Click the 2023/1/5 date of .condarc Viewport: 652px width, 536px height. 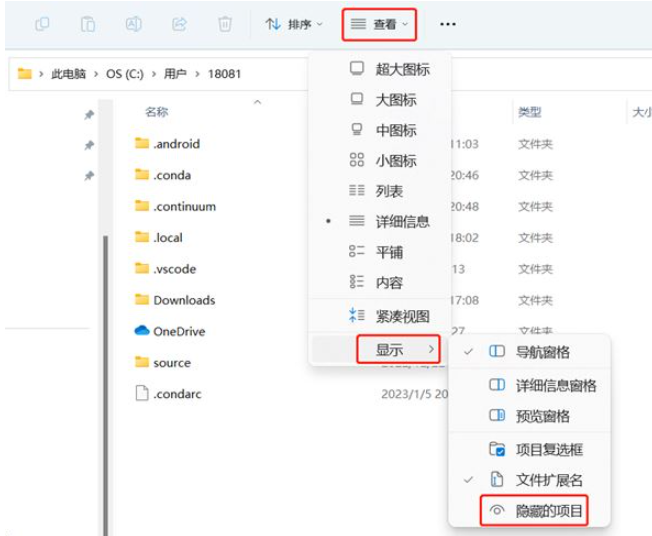coord(415,394)
